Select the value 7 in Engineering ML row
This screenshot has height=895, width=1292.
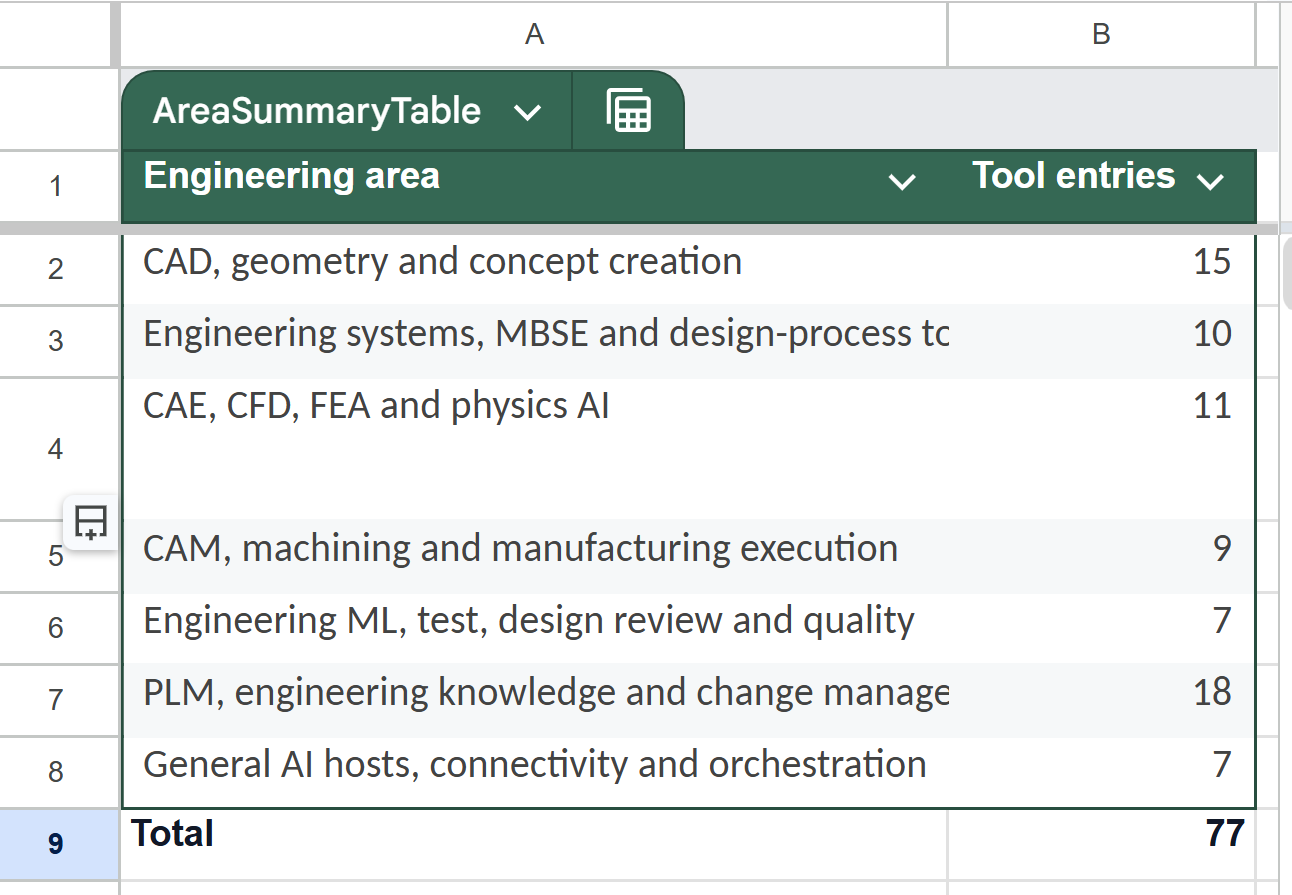tap(1101, 628)
